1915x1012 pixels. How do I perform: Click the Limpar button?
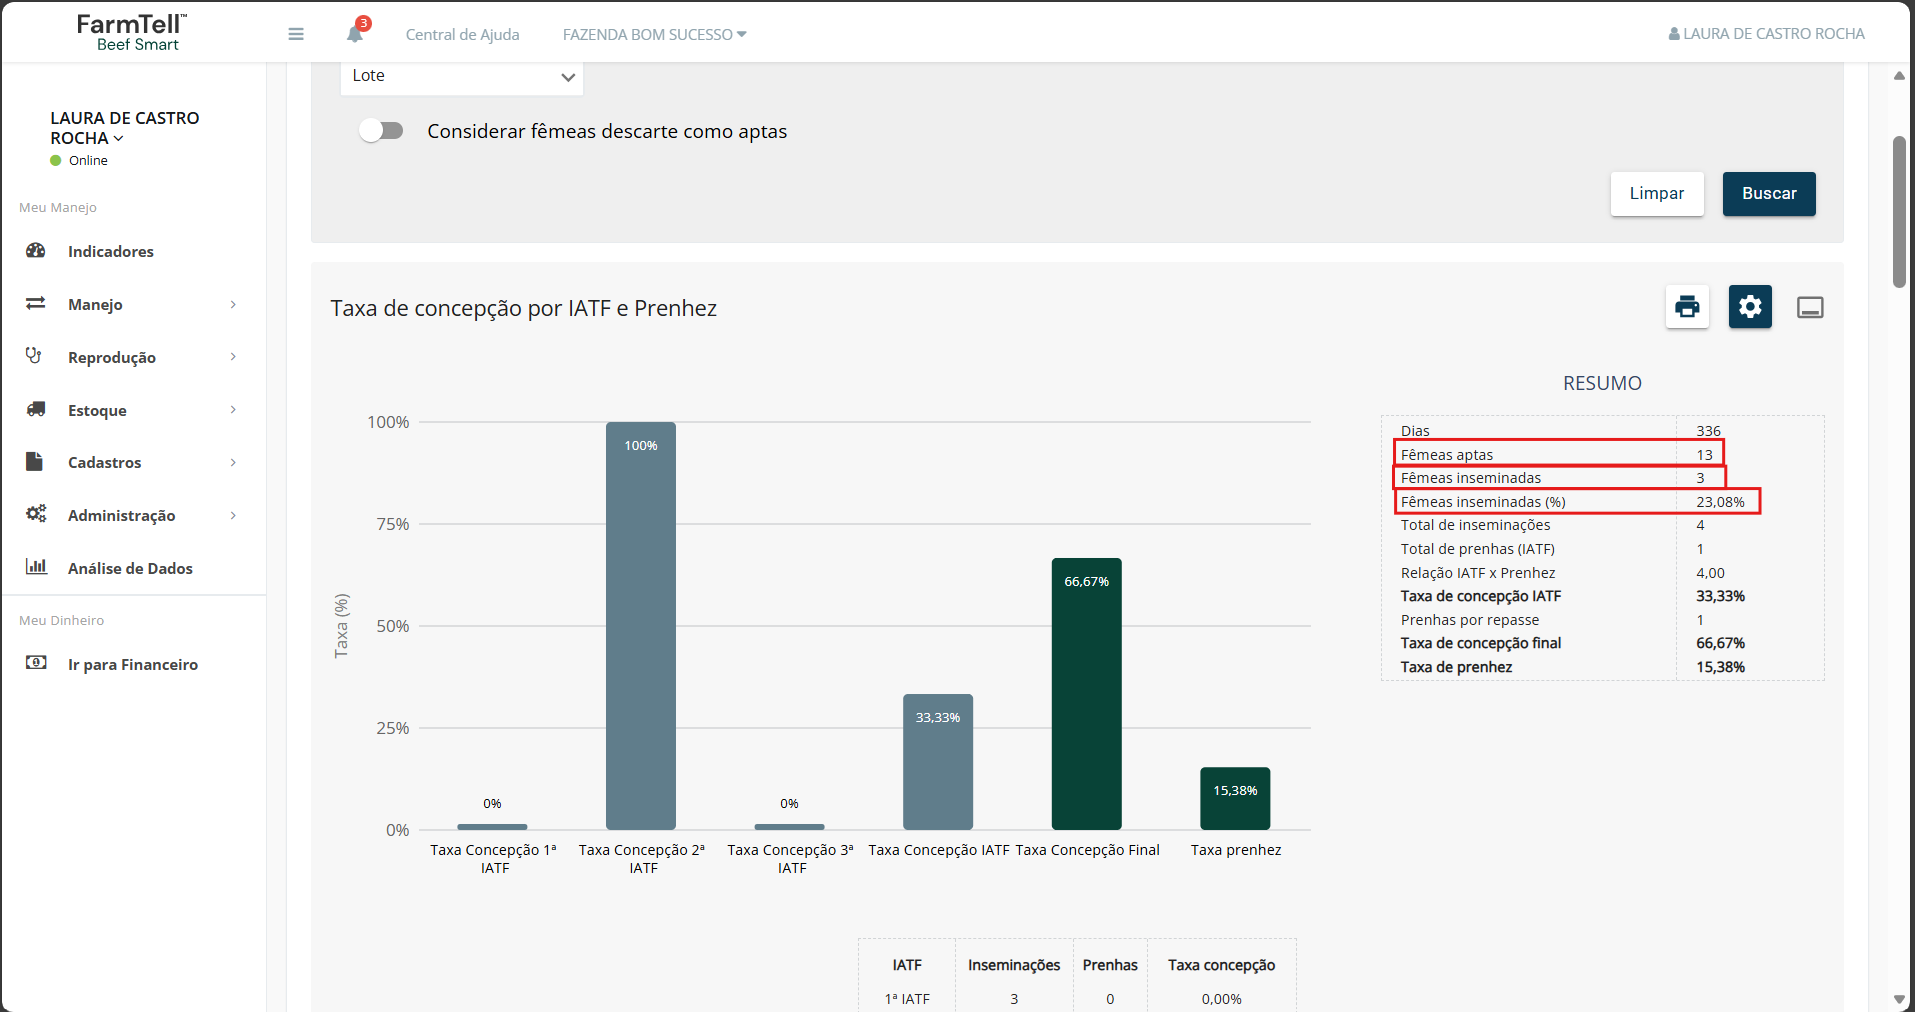(x=1657, y=194)
